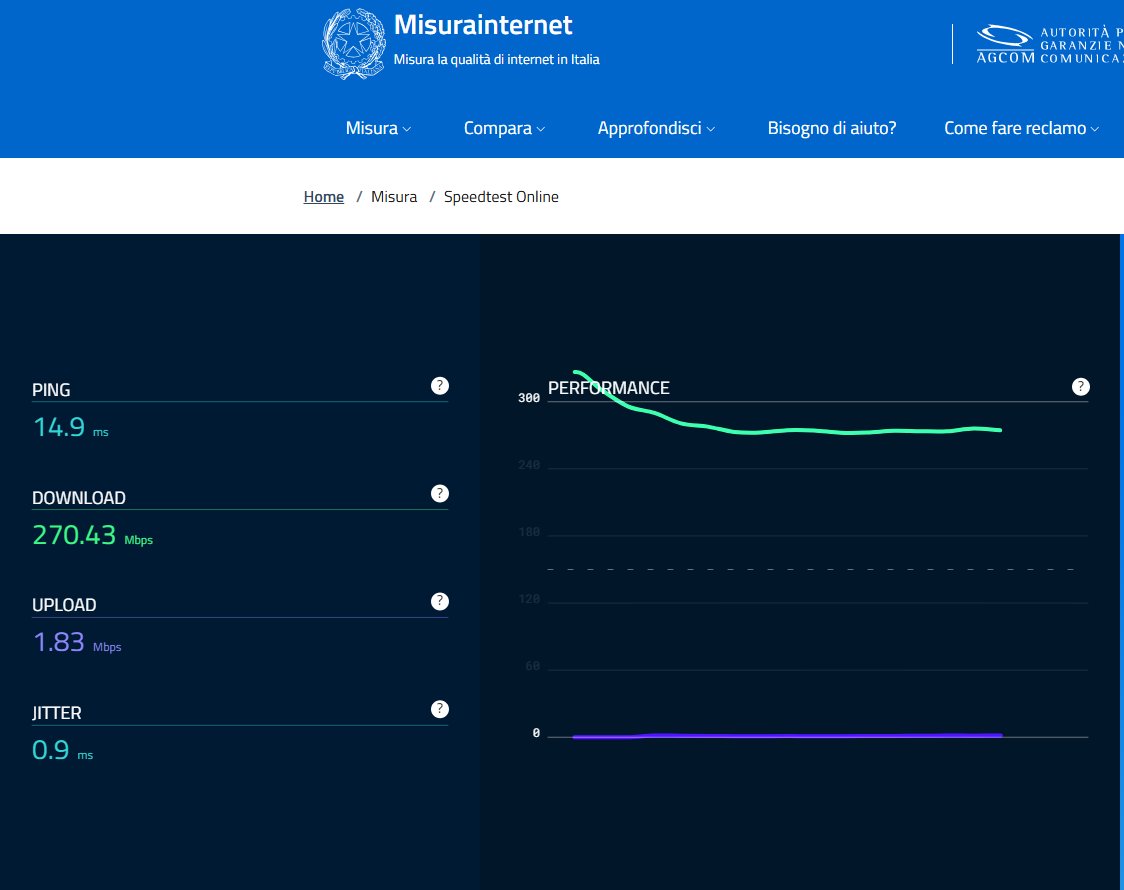Click the Speedtest Online breadcrumb item
Screen dimensions: 1124x890
pos(501,197)
